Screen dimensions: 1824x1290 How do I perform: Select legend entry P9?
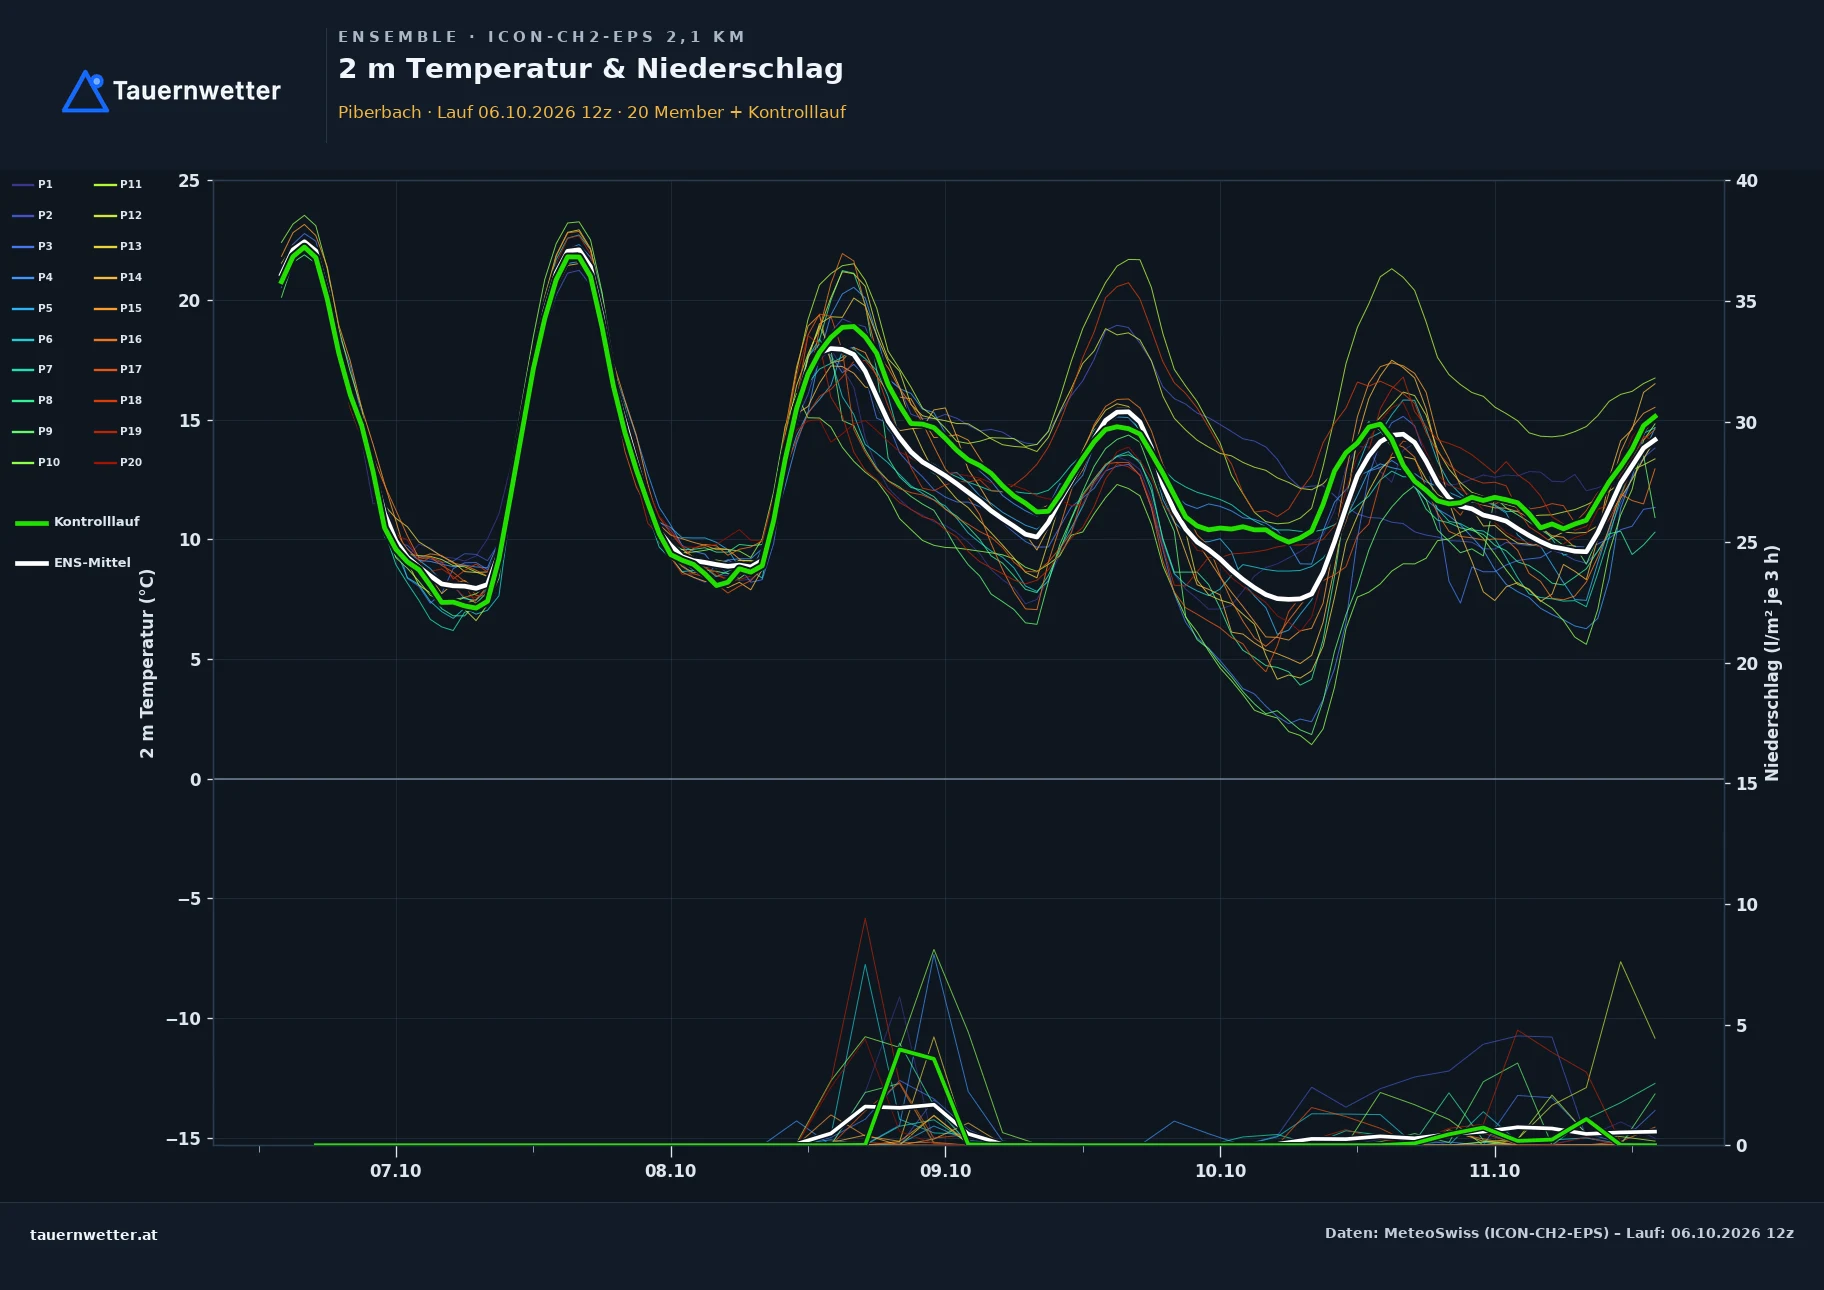tap(33, 431)
